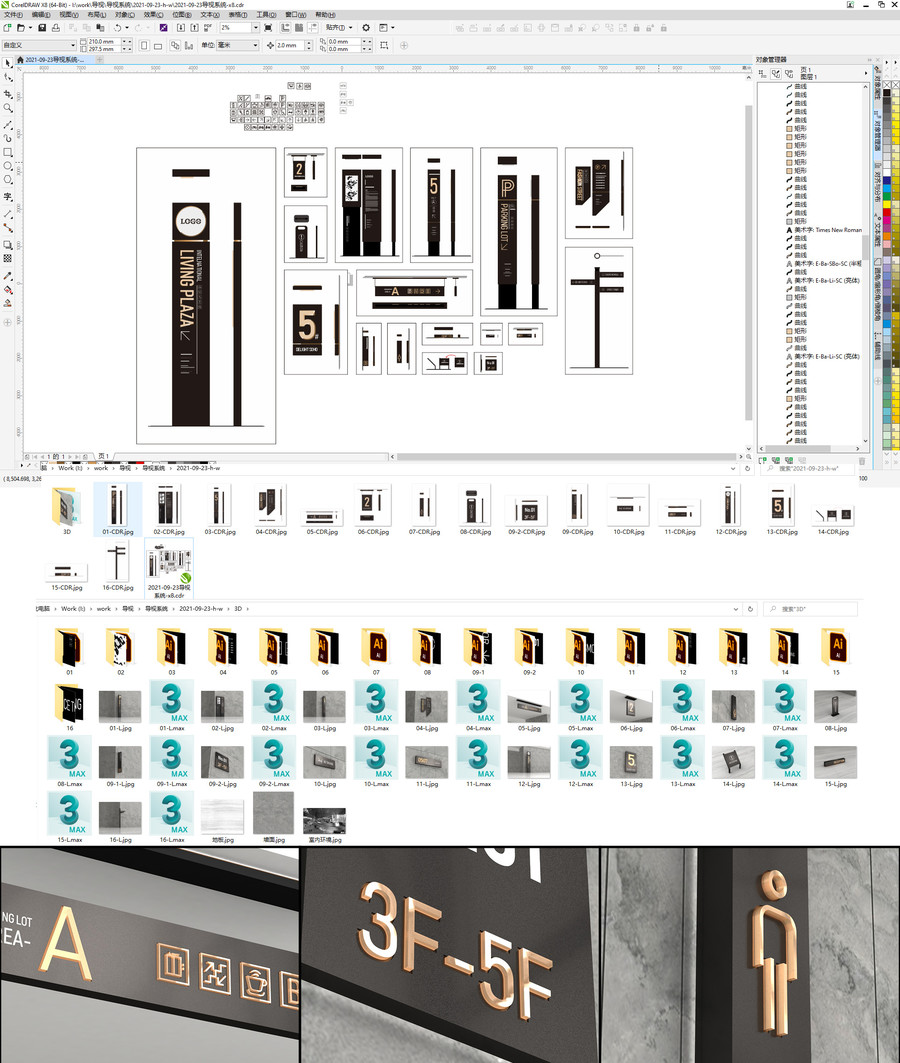Toggle Show Object Properties in Object Manager
This screenshot has height=1063, width=900.
[762, 73]
